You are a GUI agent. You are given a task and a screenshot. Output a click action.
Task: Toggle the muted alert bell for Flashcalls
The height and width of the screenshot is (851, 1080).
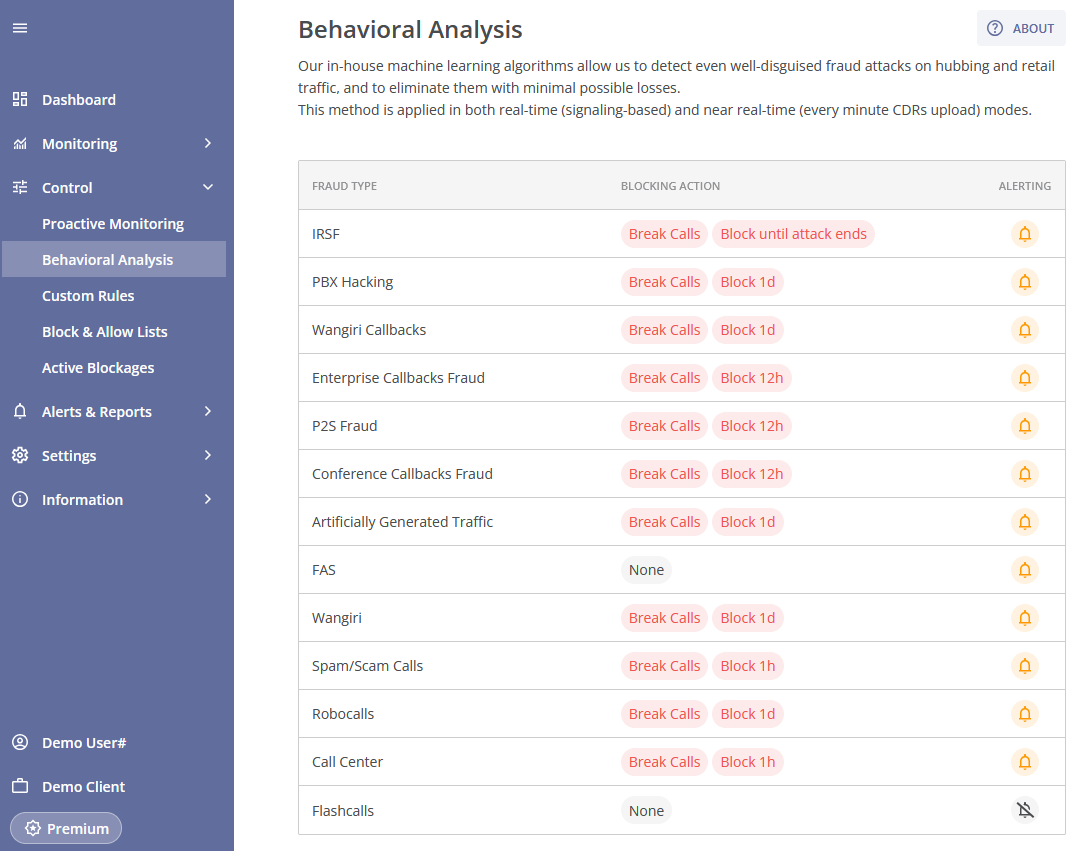tap(1024, 810)
